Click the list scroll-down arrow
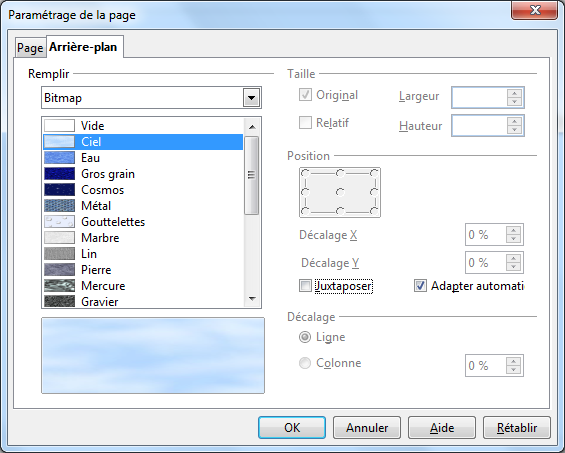The width and height of the screenshot is (565, 453). pos(252,299)
